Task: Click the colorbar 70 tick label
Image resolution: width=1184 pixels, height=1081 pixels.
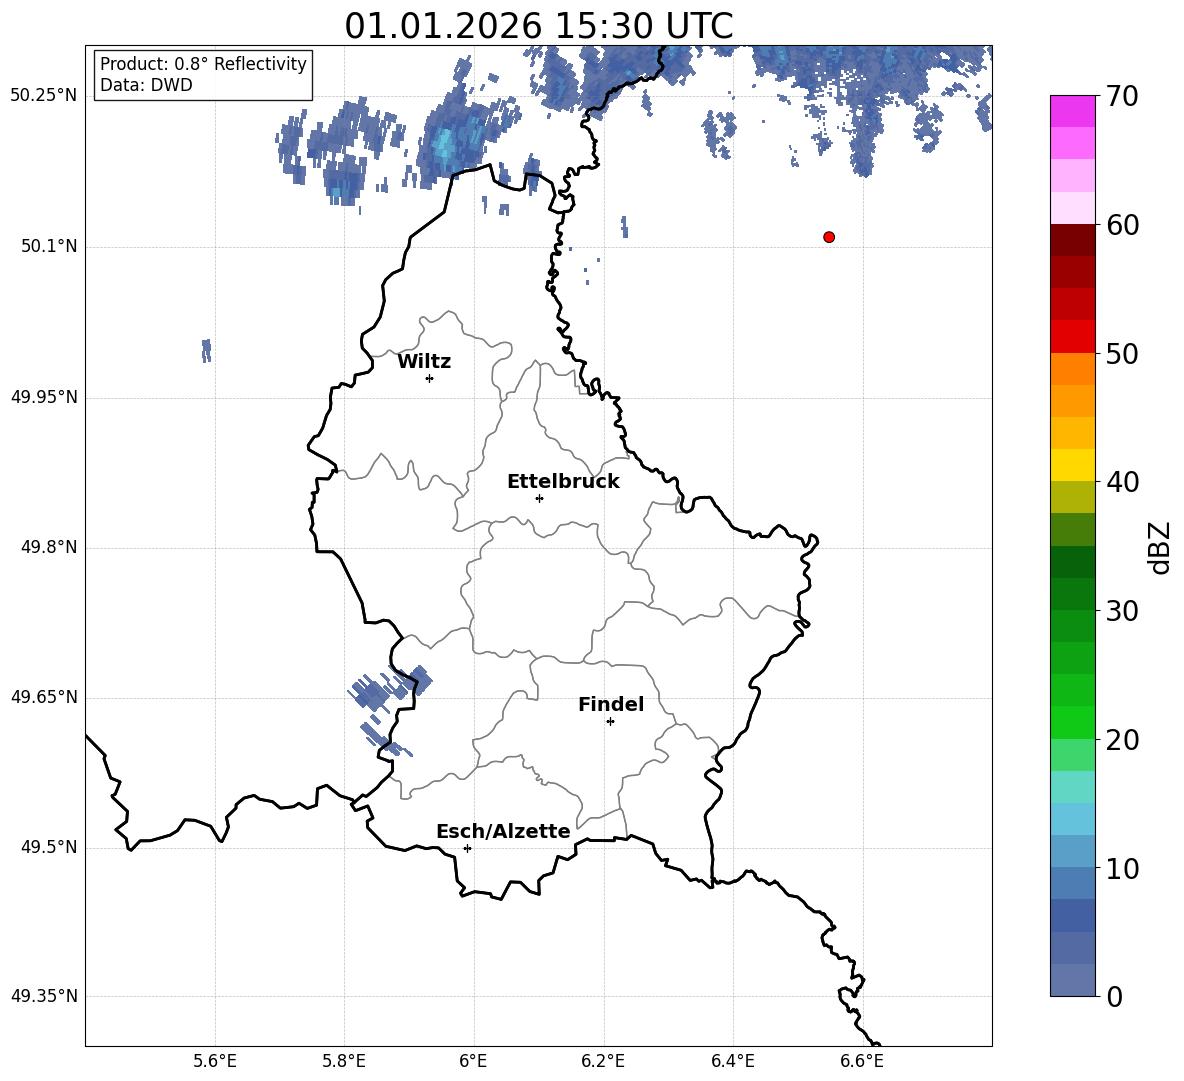Action: [x=1122, y=96]
